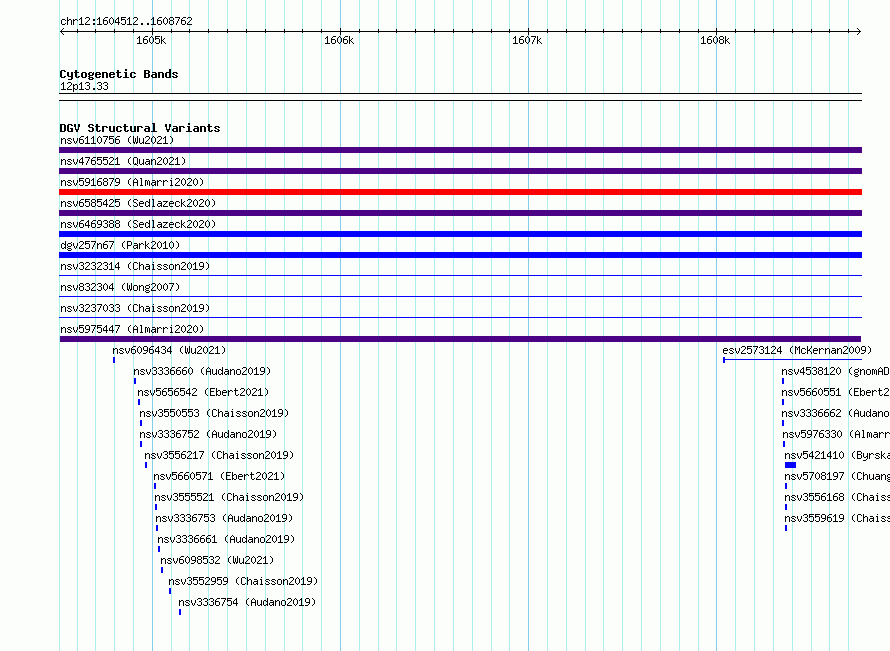The width and height of the screenshot is (890, 651).
Task: Open nsv5656542 (Ebert2021) variant
Action: click(x=203, y=392)
